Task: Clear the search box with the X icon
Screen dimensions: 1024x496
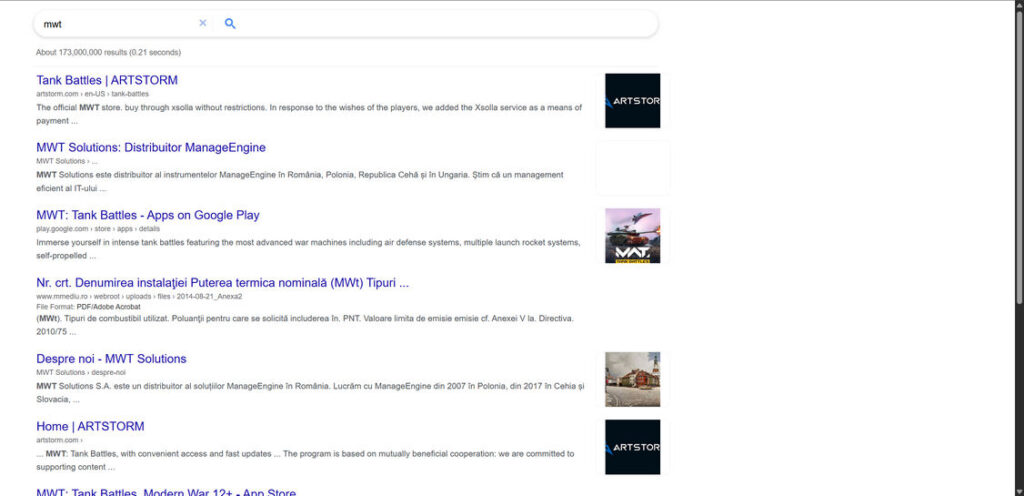Action: click(202, 23)
